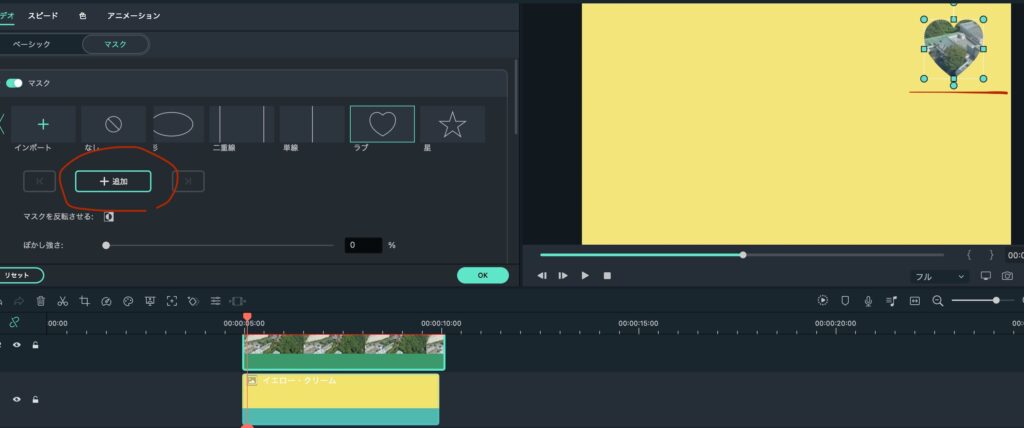1024x428 pixels.
Task: Lock the イエロー・クリーム track
Action: coord(35,399)
